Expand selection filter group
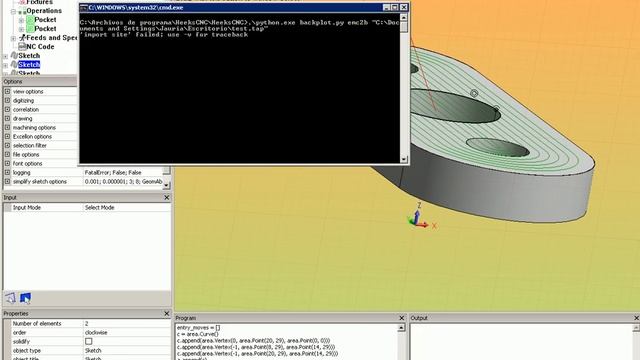This screenshot has width=640, height=360. 7,145
